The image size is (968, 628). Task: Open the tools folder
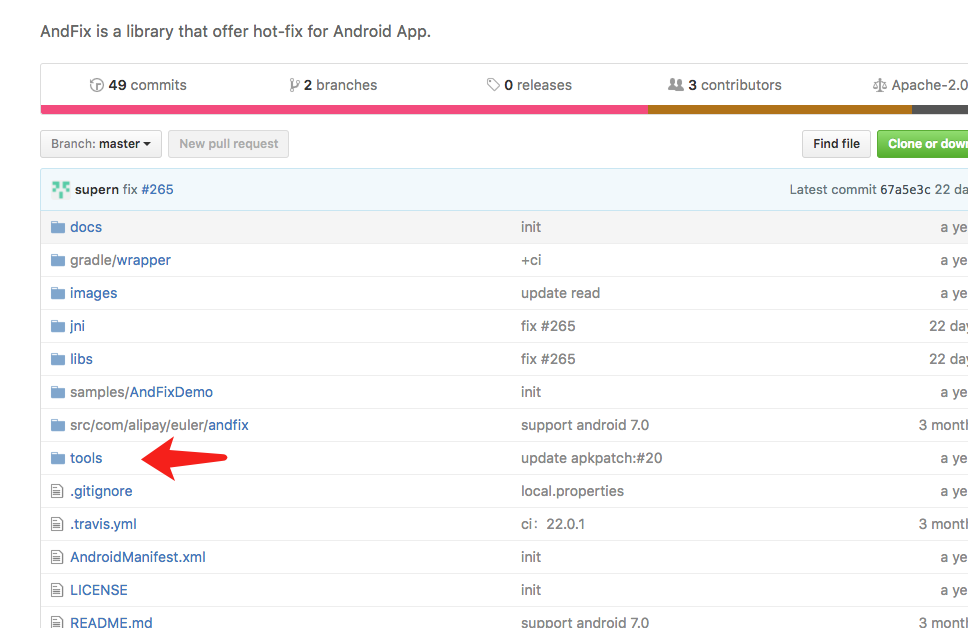86,458
